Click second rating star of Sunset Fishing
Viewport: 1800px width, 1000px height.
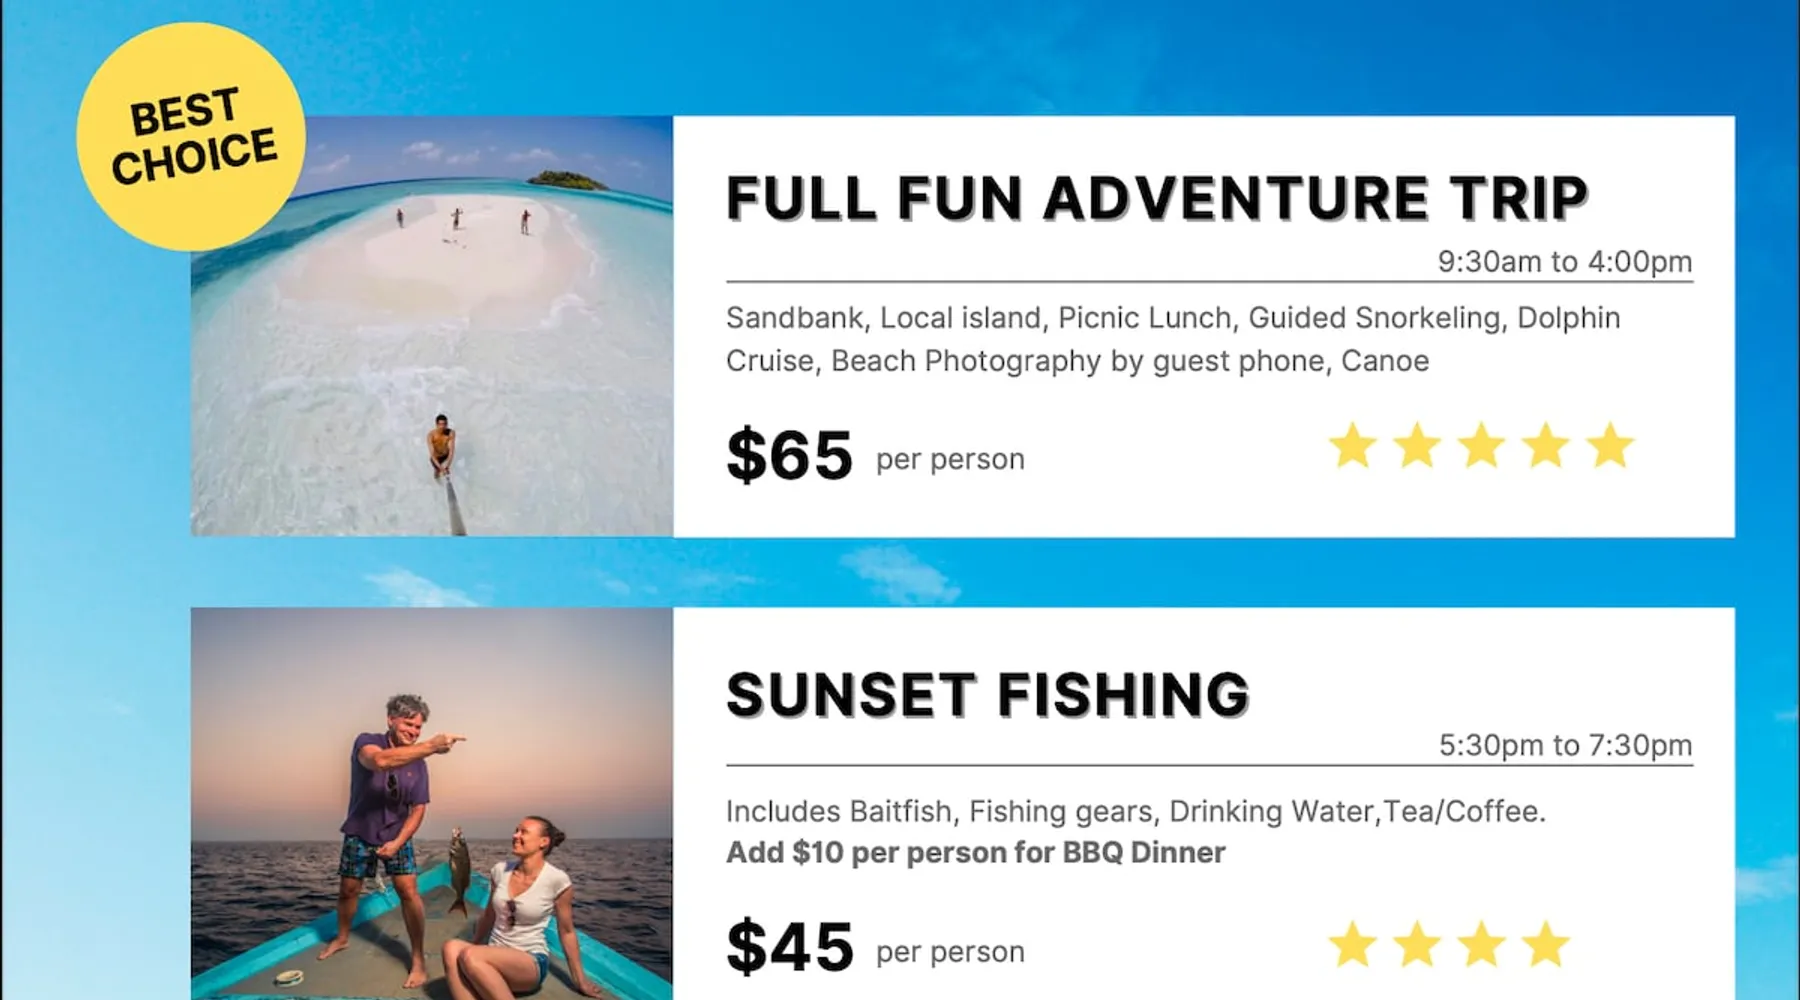pyautogui.click(x=1417, y=945)
